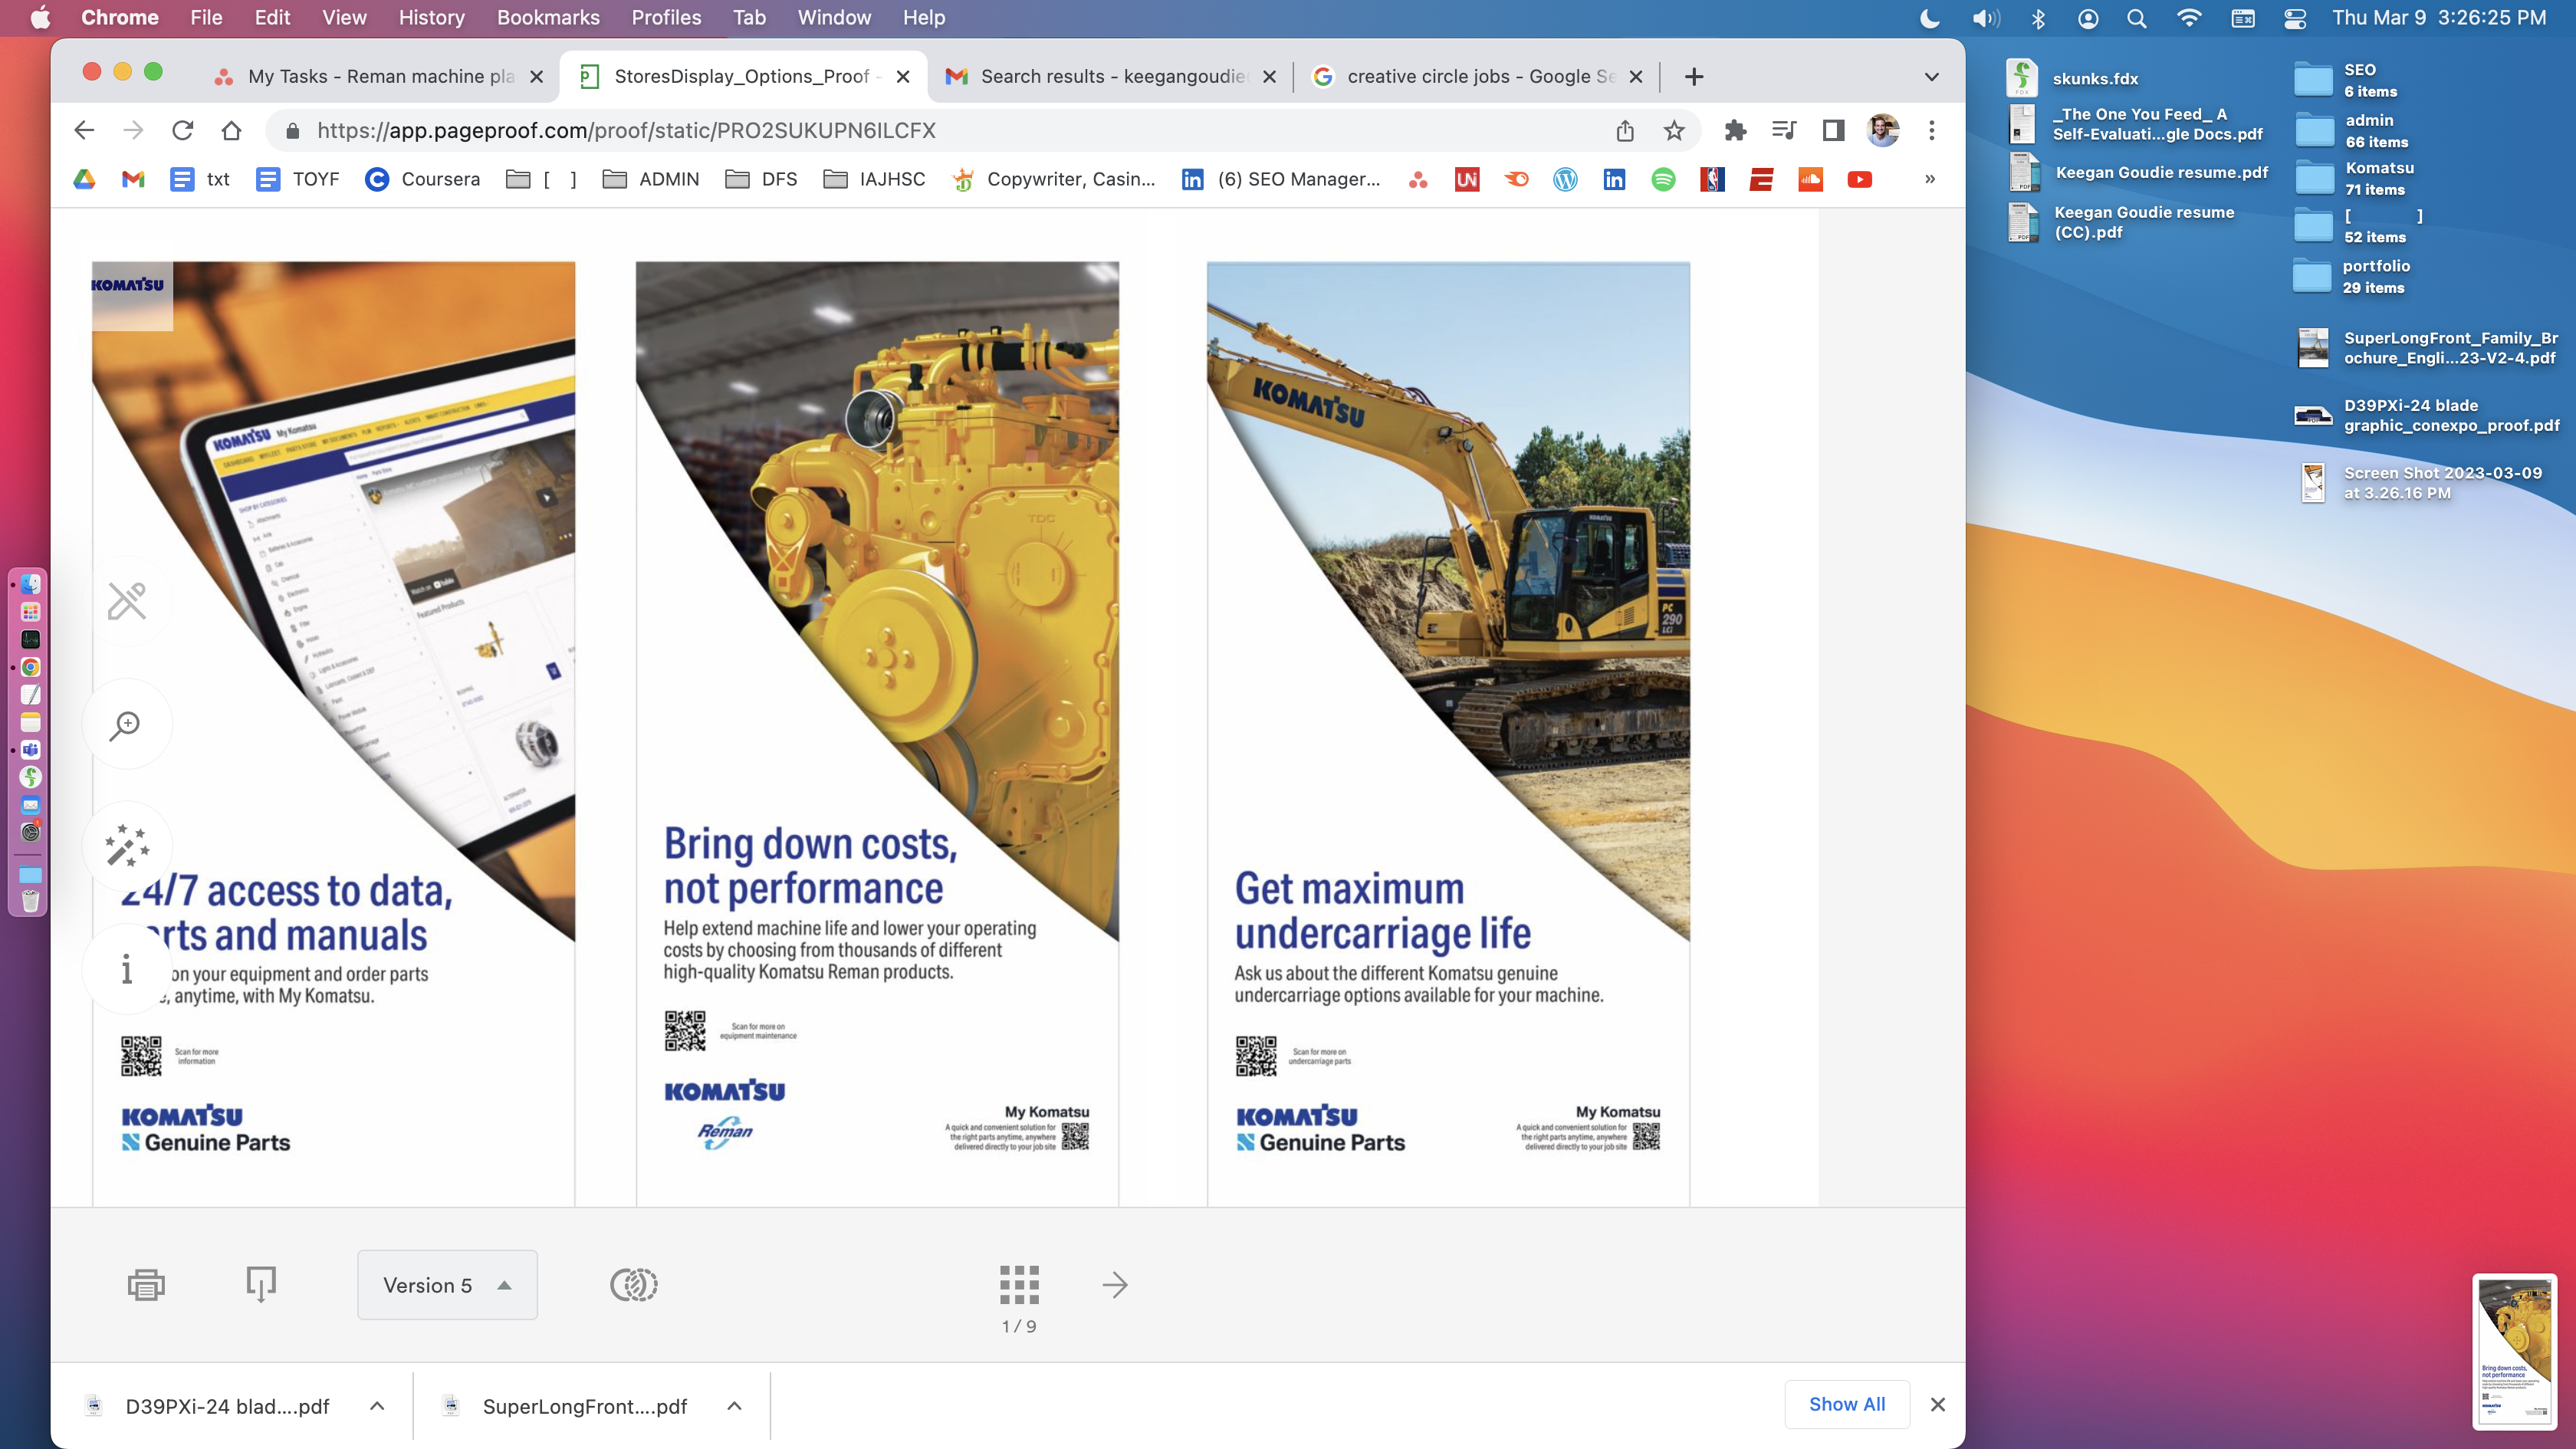Screen dimensions: 2576x1449
Task: Expand options for SuperLongFront download
Action: tap(734, 1405)
